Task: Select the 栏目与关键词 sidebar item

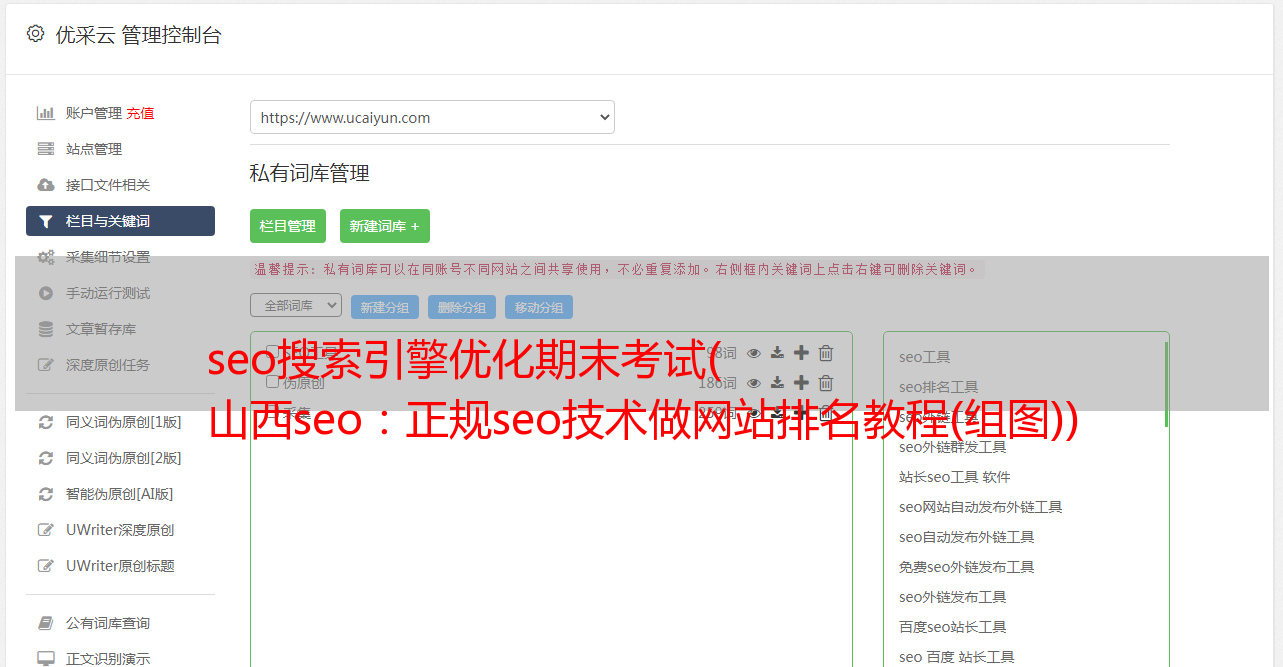Action: [x=120, y=221]
